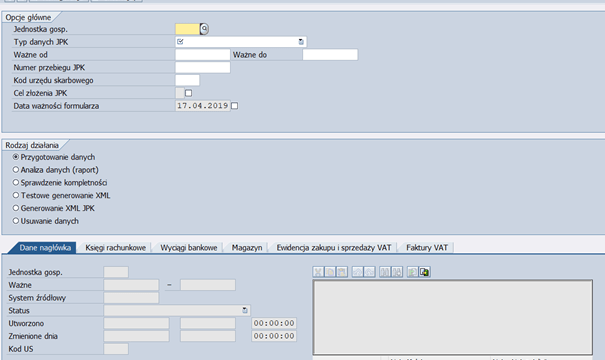Click the Opcje główne group title

point(28,17)
